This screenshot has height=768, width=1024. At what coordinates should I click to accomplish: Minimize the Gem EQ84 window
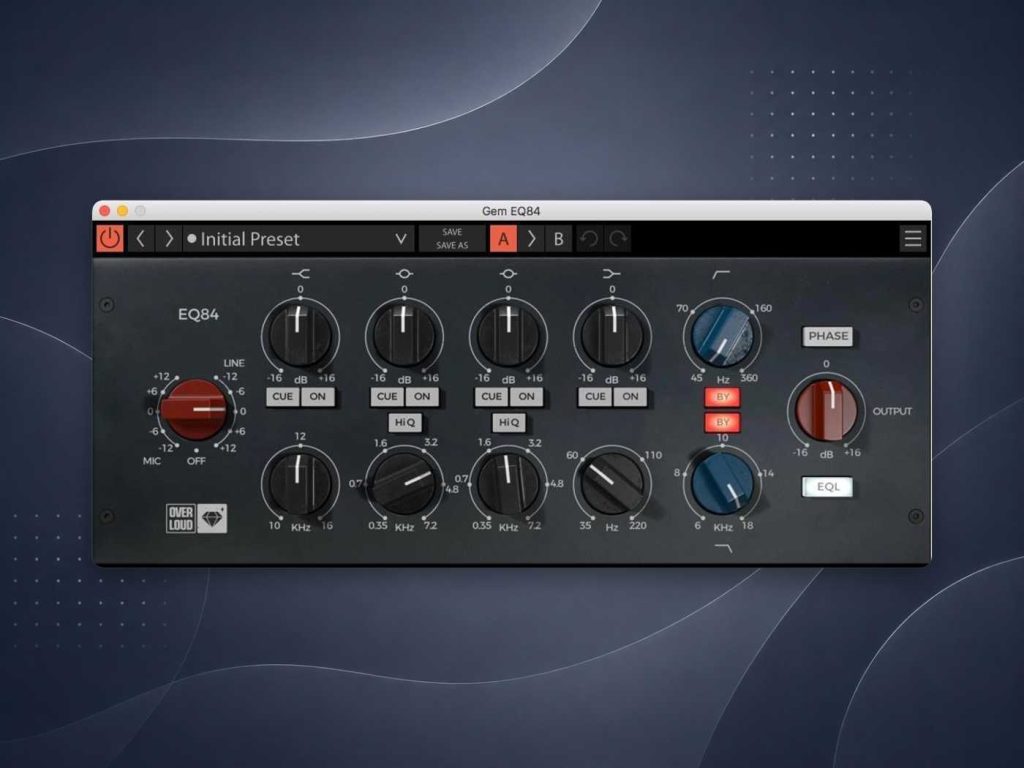tap(122, 211)
